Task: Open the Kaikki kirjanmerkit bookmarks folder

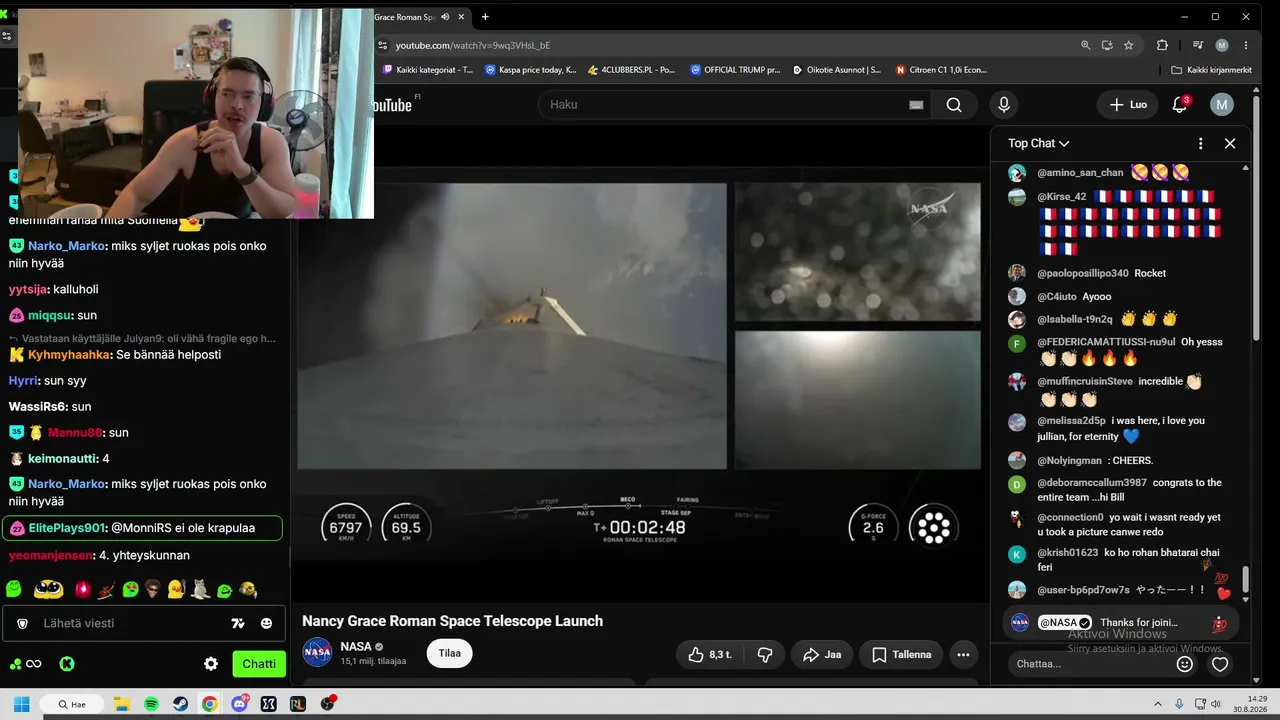Action: [1211, 70]
